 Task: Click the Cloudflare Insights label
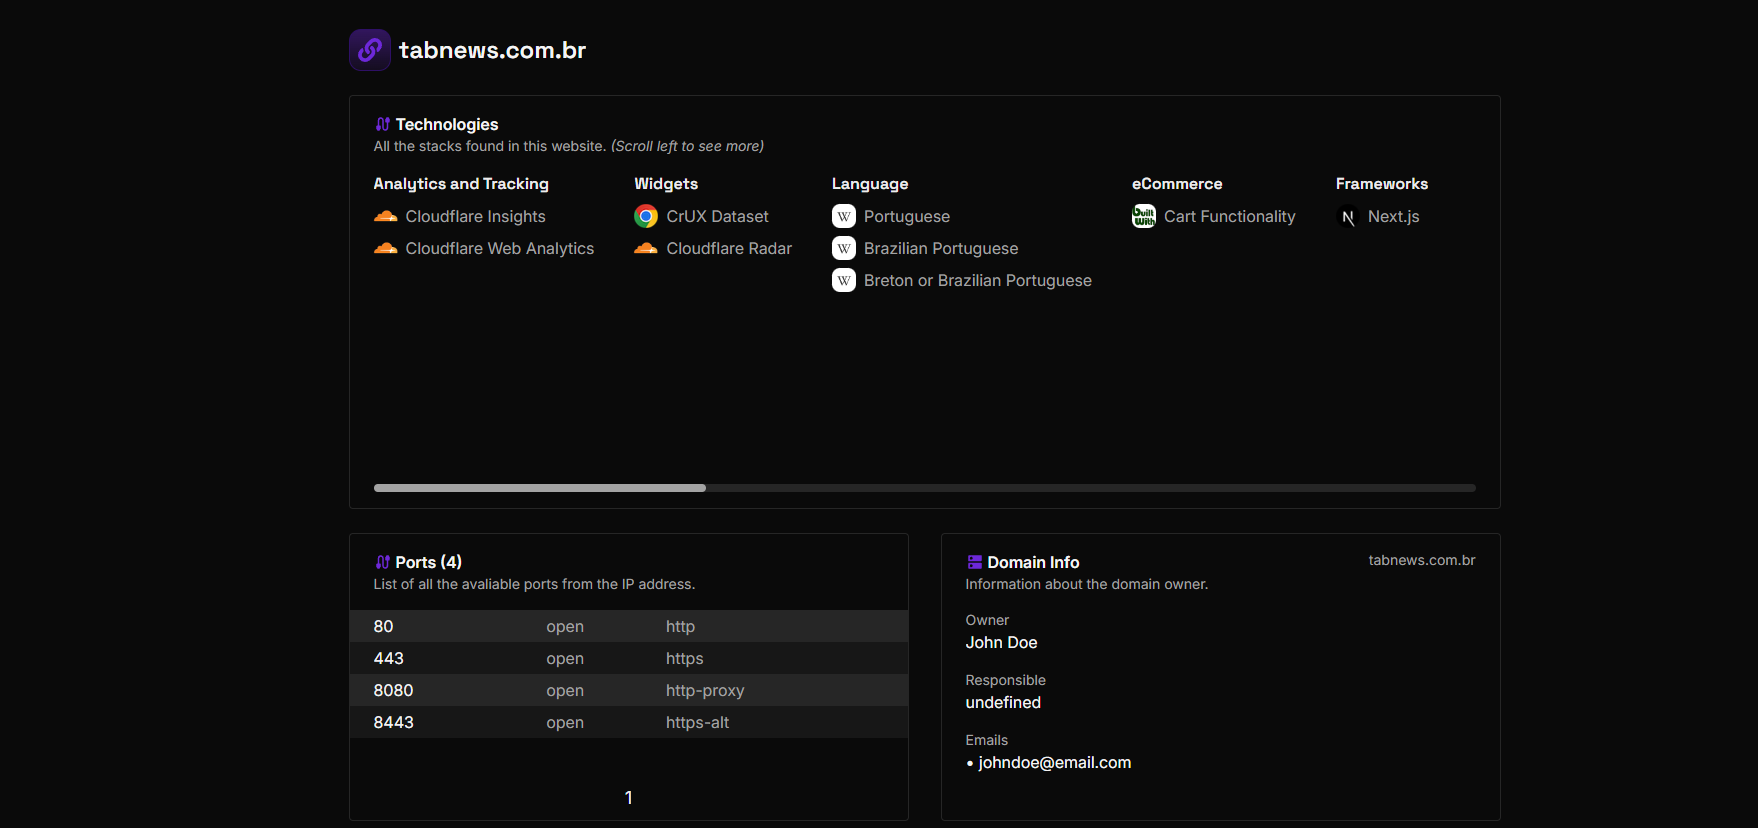click(x=476, y=216)
